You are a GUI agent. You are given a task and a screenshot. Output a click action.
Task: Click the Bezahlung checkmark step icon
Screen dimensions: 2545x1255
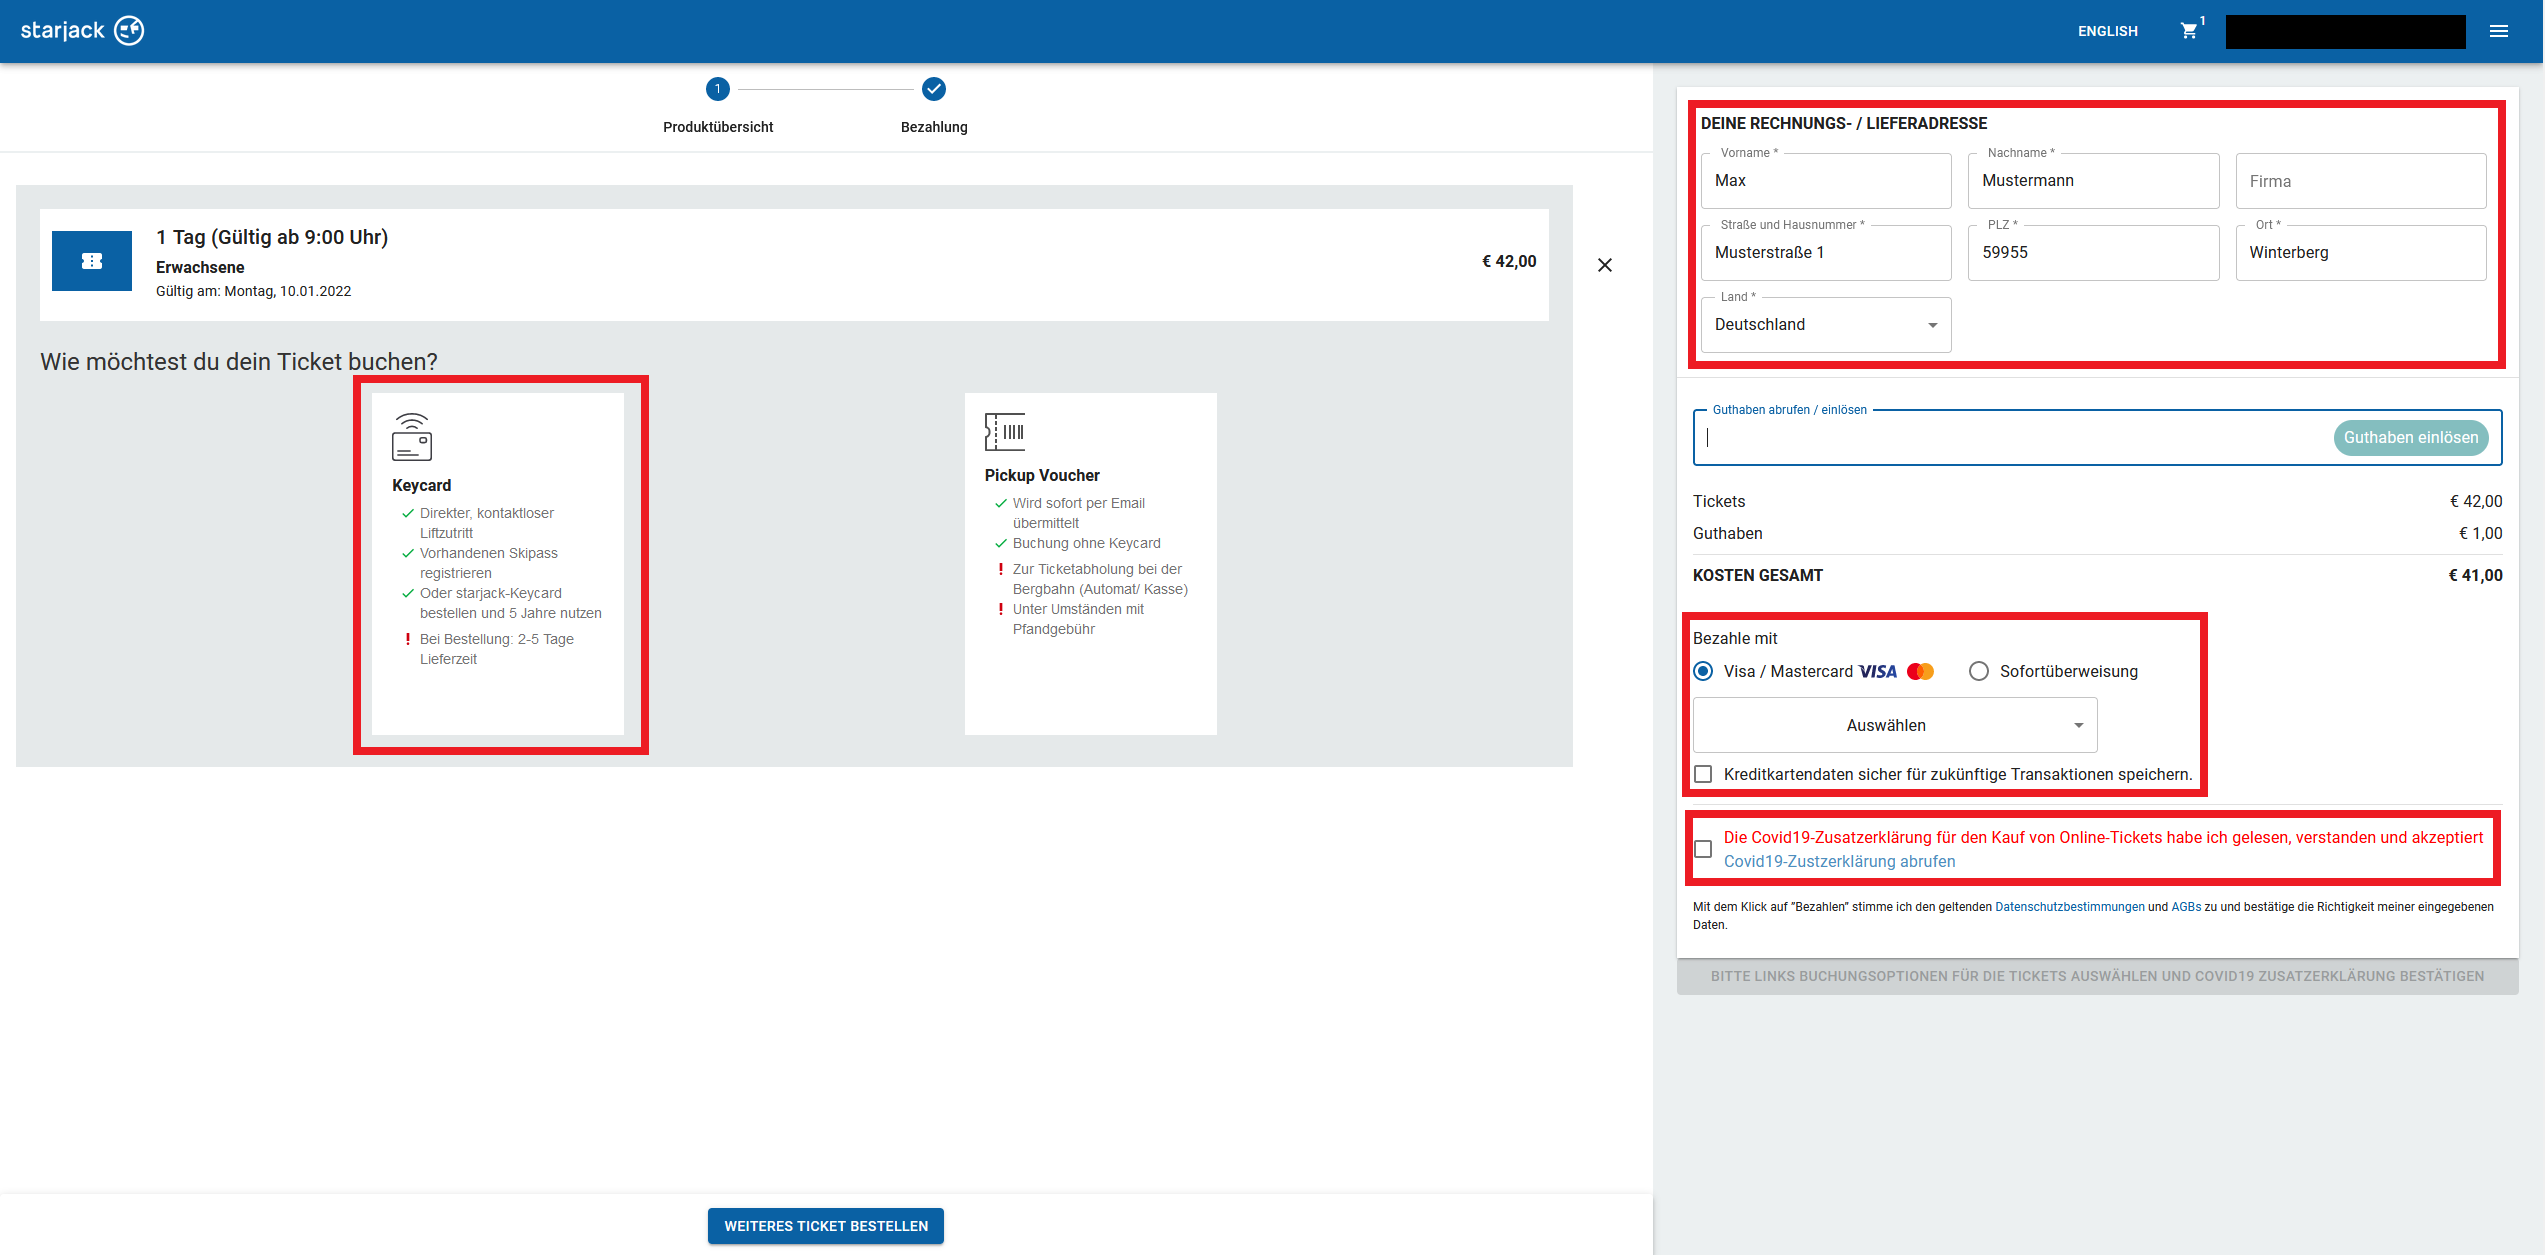click(933, 89)
